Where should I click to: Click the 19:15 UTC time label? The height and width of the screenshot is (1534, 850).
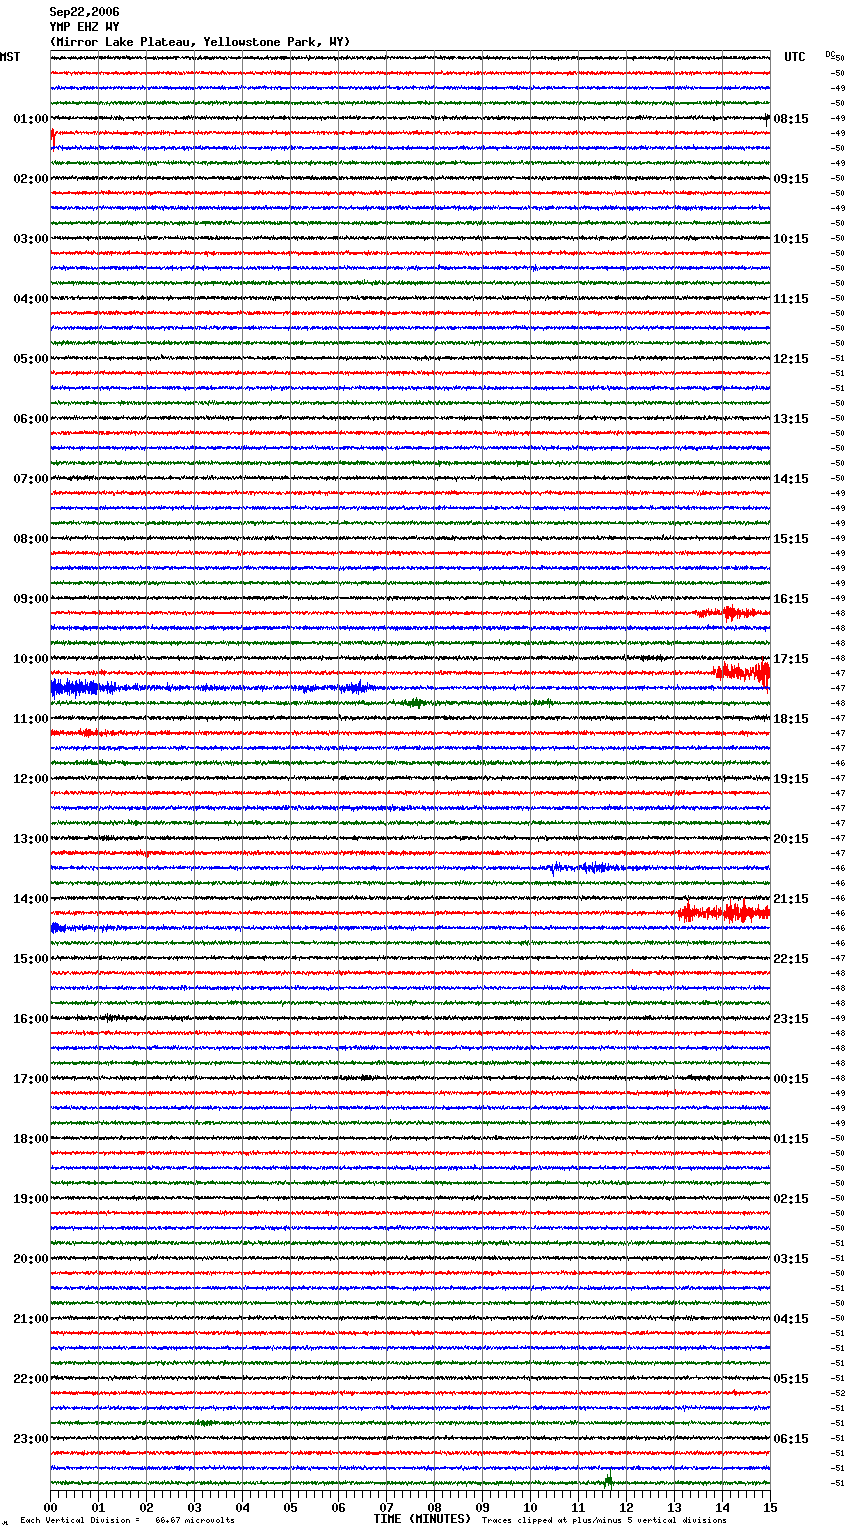coord(791,779)
